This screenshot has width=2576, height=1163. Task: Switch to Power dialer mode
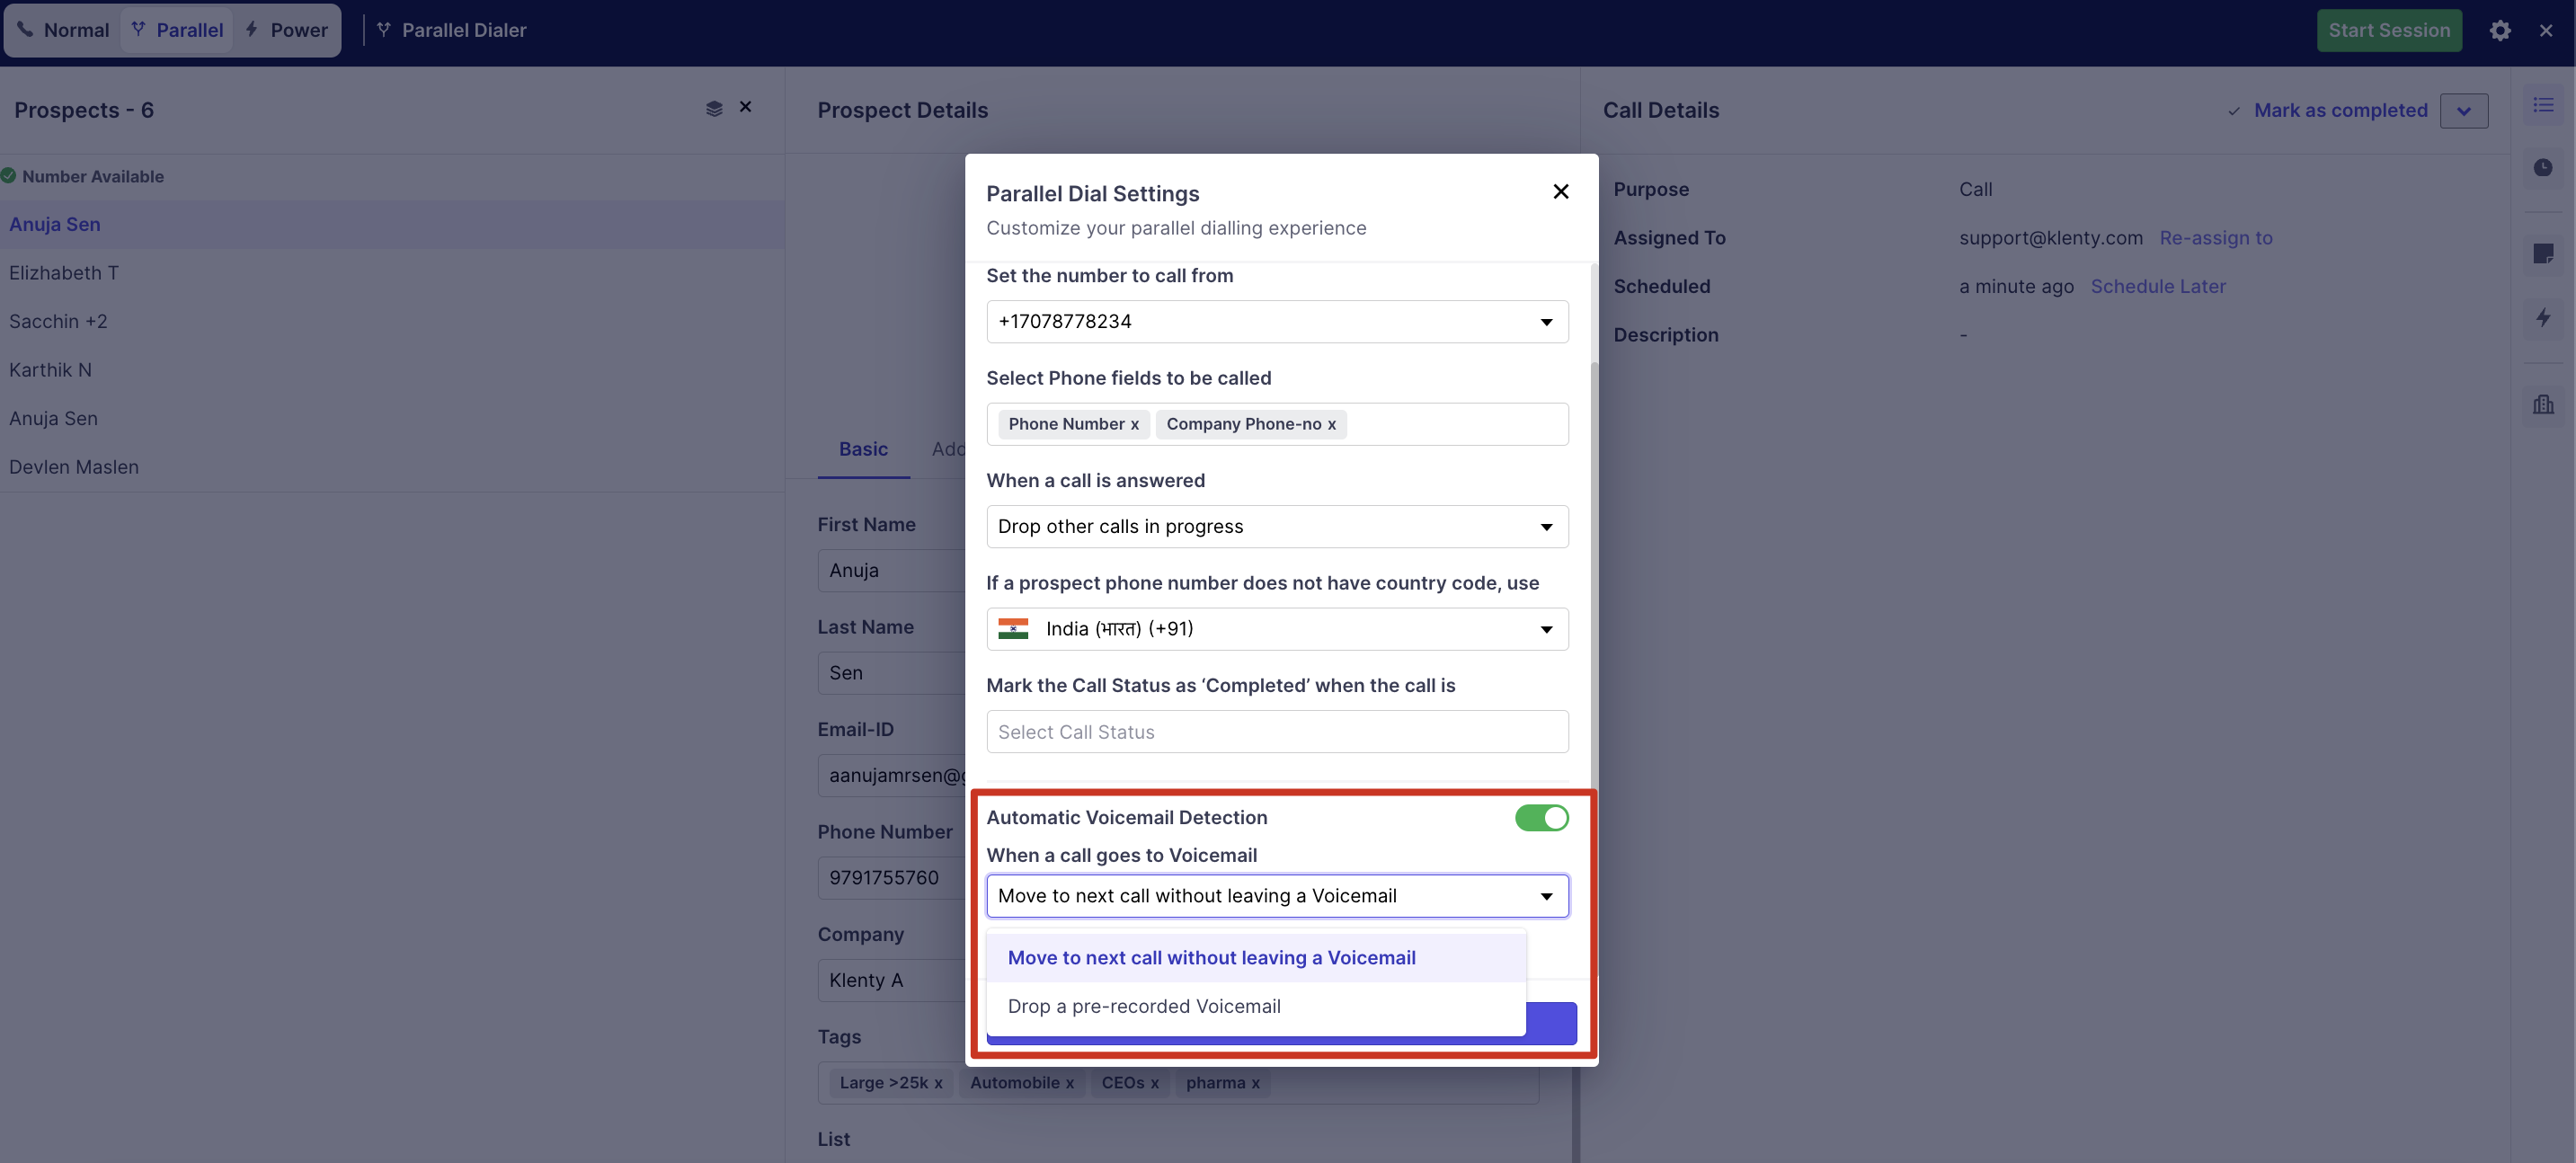(x=287, y=30)
